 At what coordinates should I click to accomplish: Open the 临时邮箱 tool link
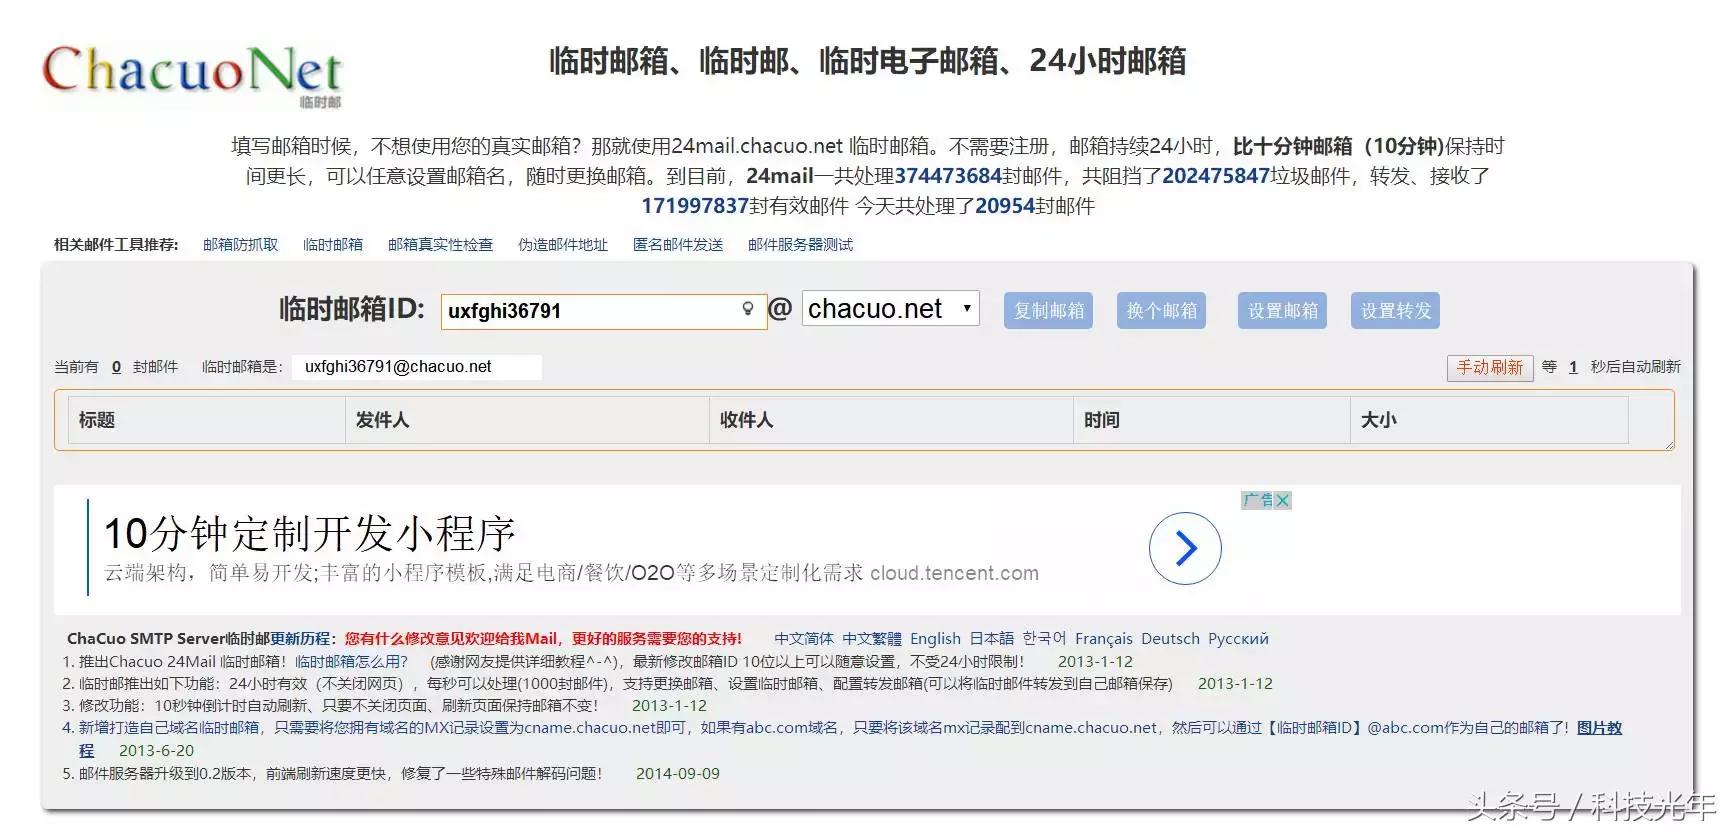pyautogui.click(x=333, y=245)
